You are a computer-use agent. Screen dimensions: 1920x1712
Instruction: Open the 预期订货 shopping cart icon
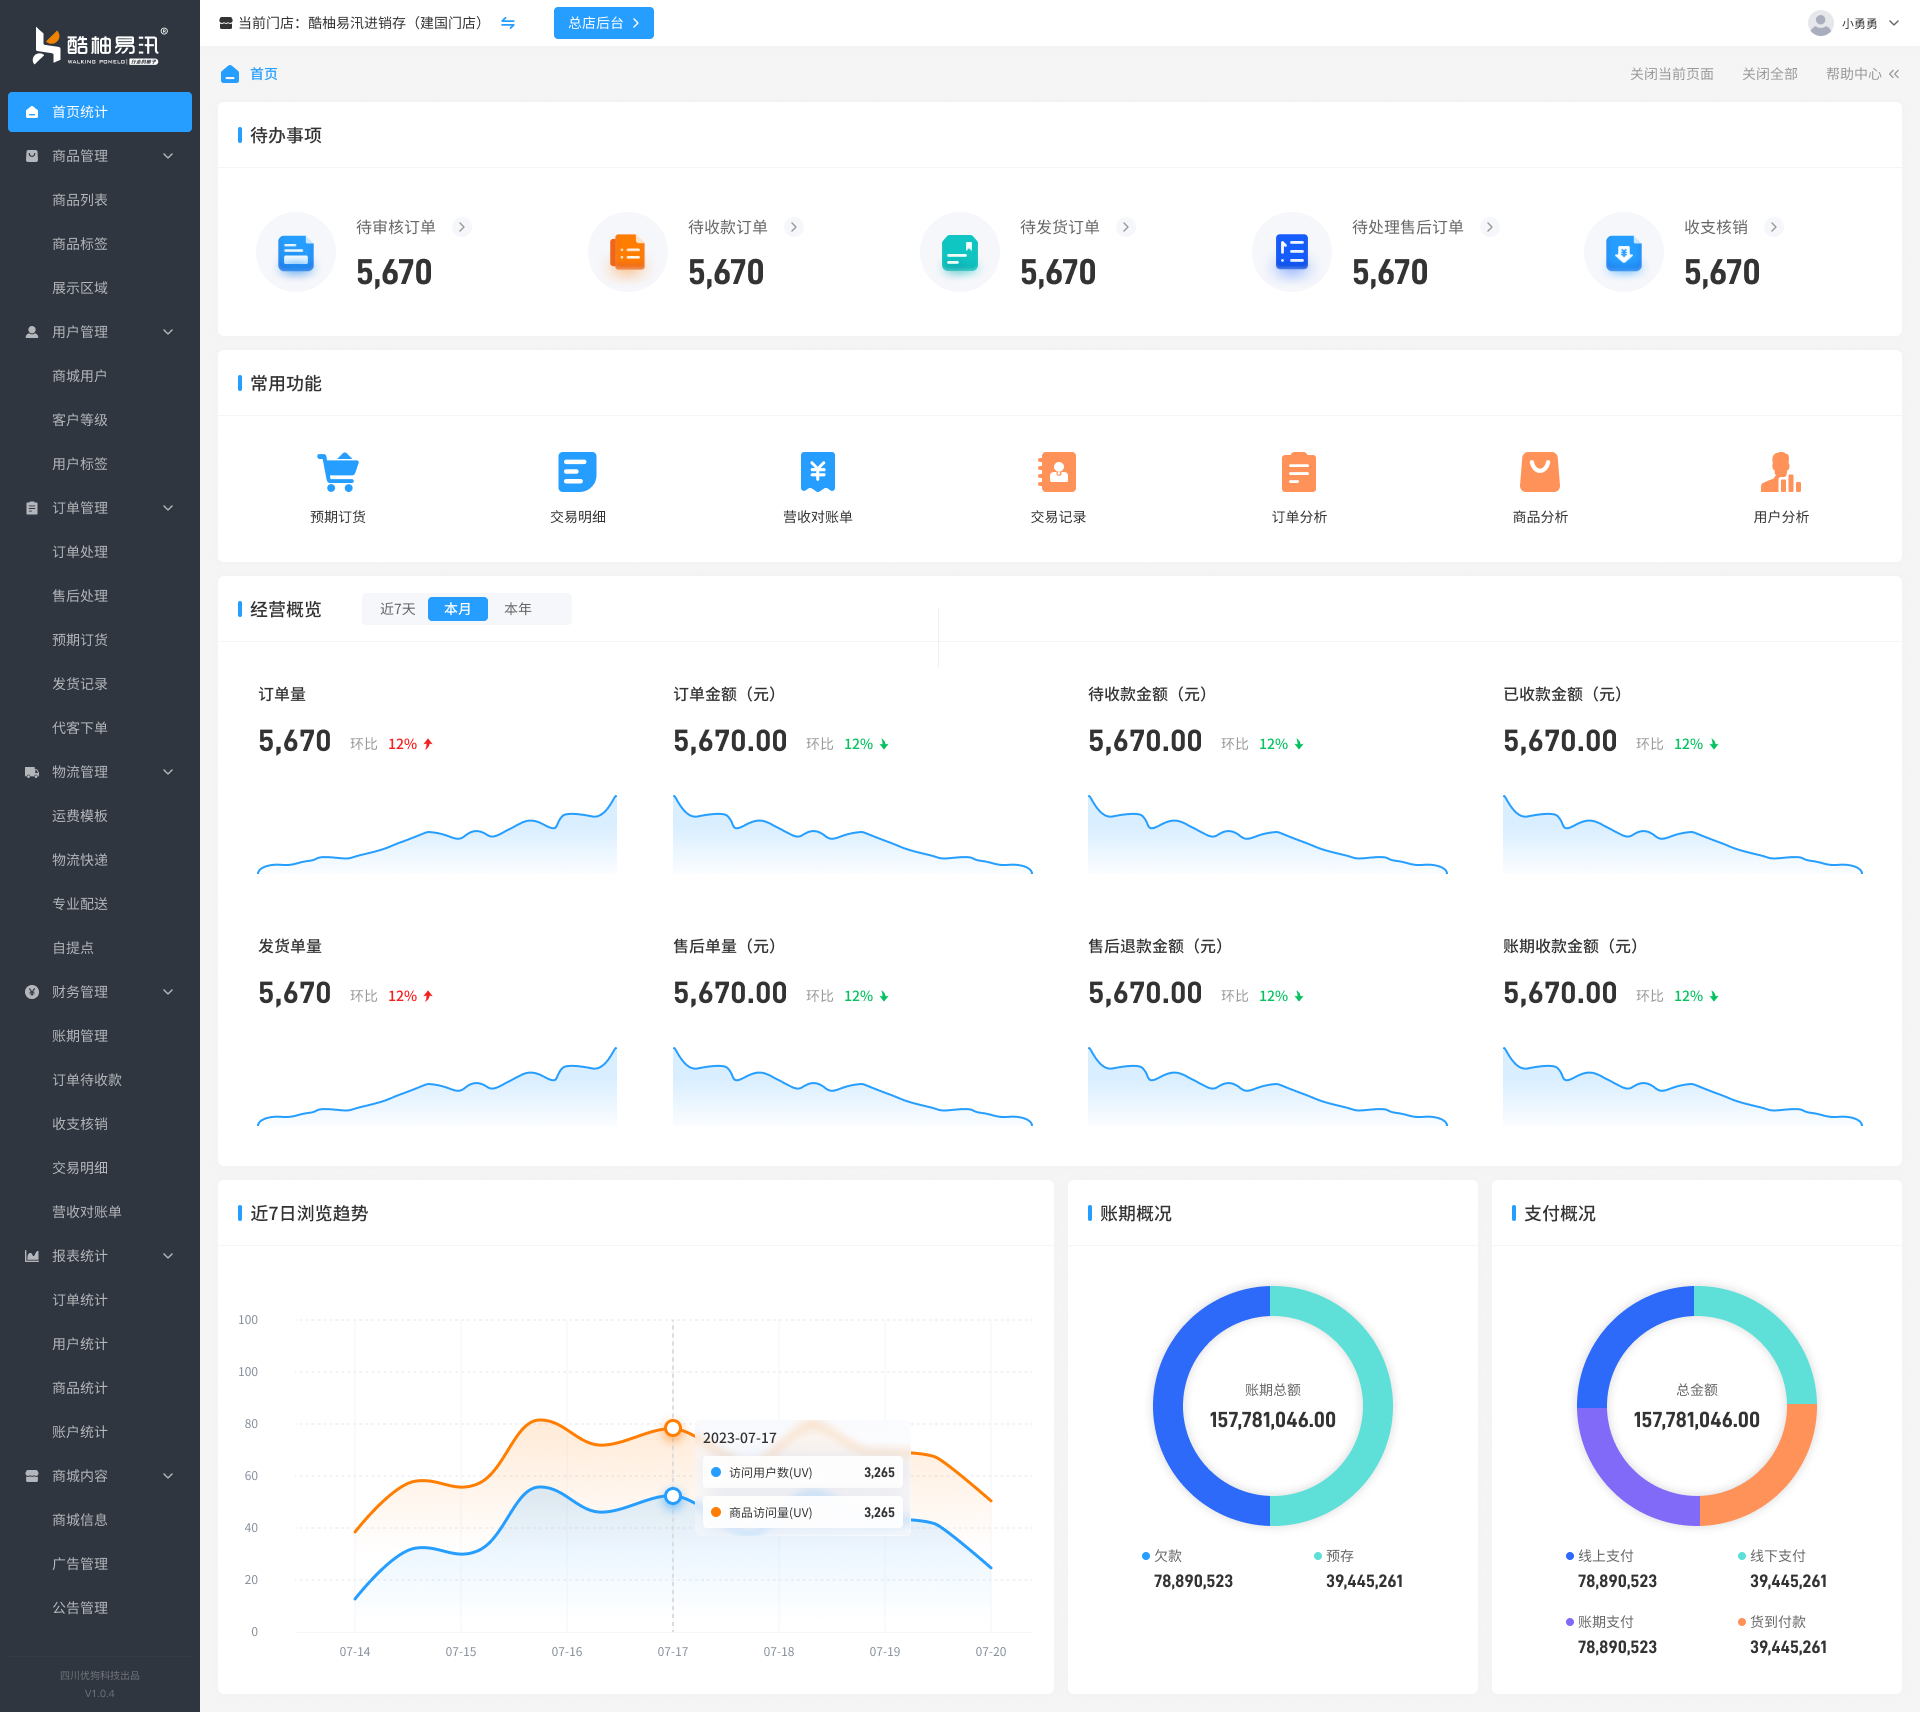(338, 472)
